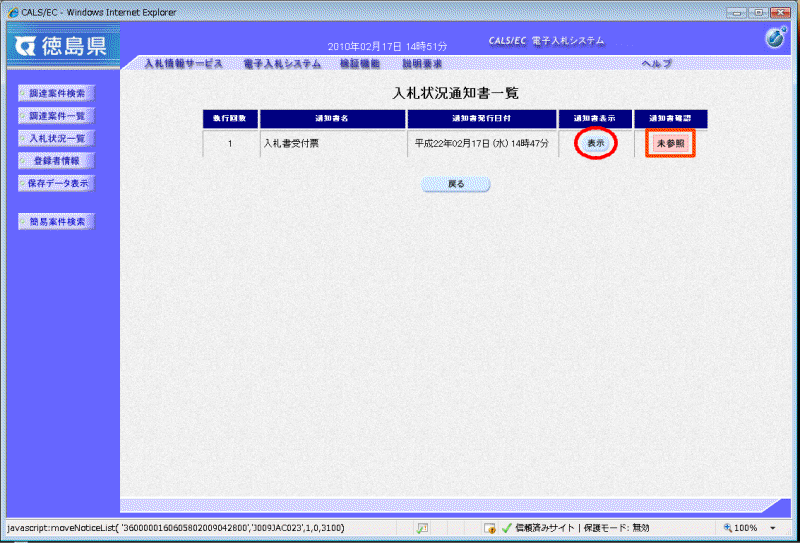
Task: Click the Tokushima prefecture logo
Action: pyautogui.click(x=60, y=47)
